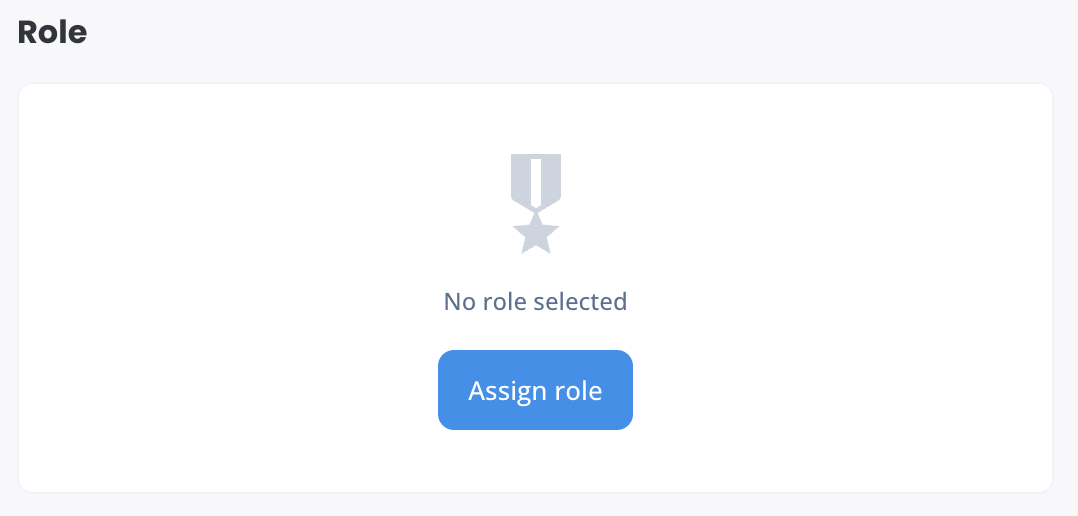
Task: Activate the rounded blue Assign role control
Action: (x=535, y=390)
